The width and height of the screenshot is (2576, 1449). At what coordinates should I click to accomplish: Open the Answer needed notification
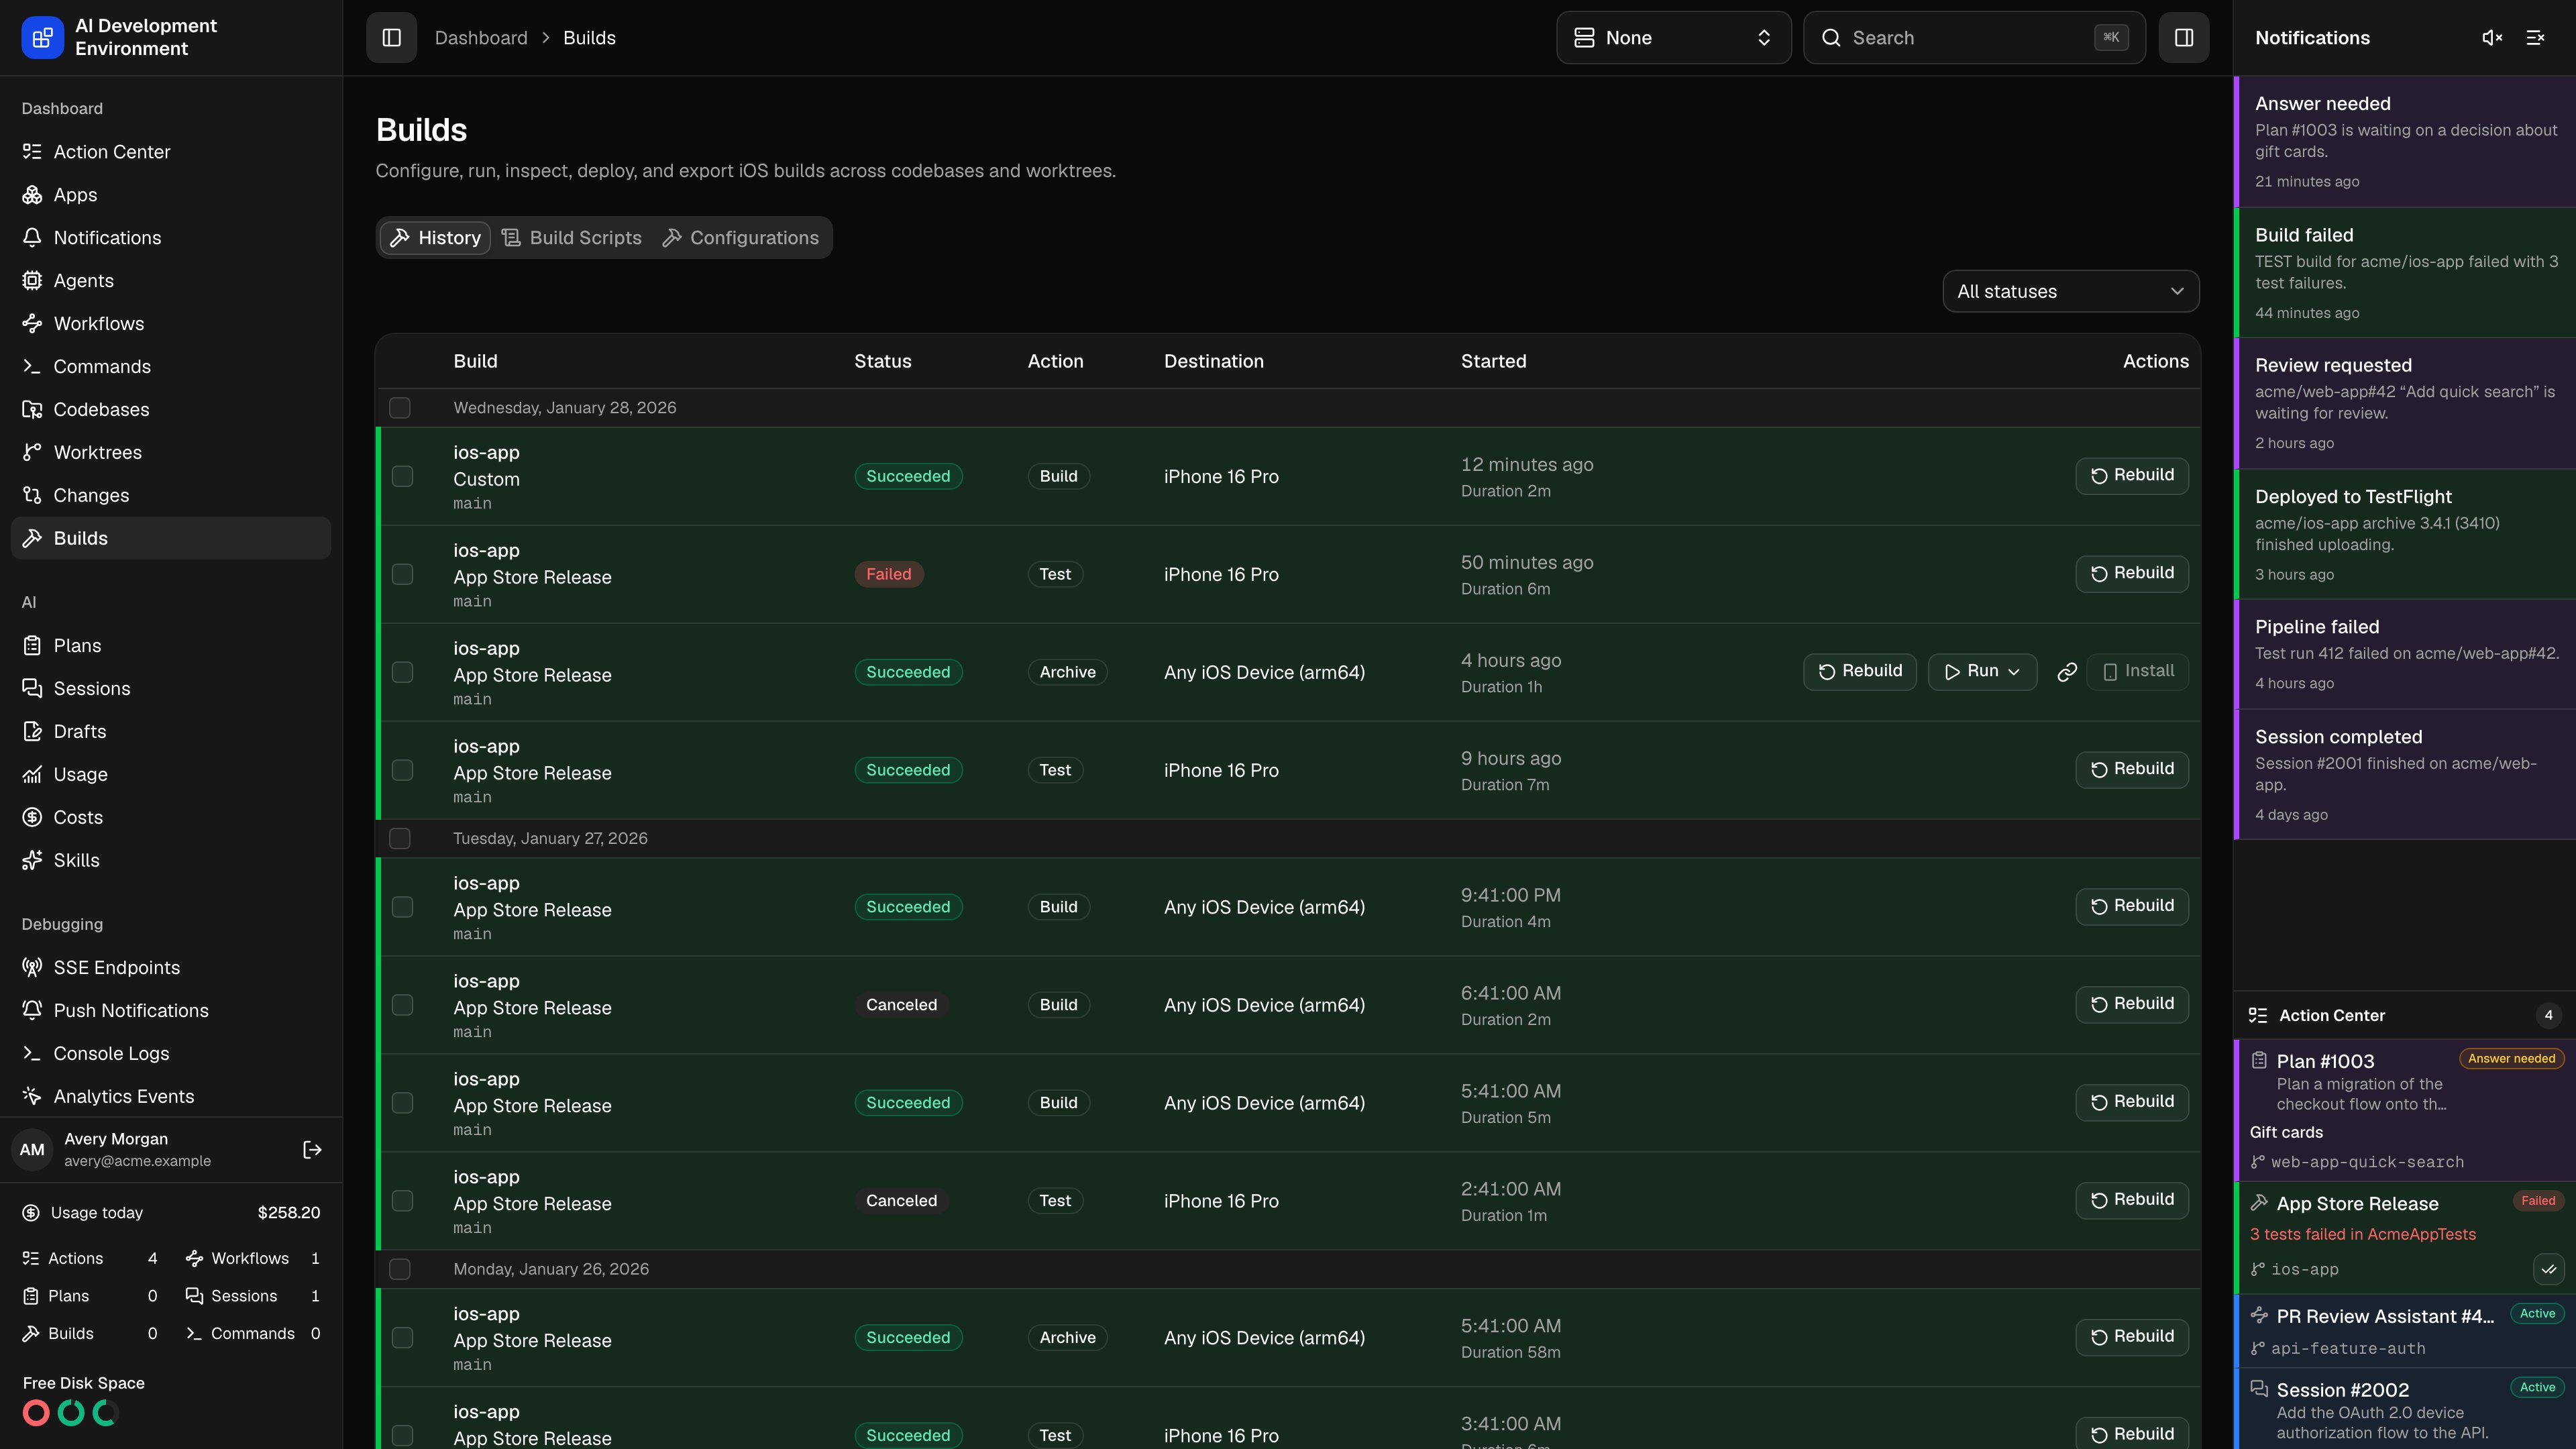tap(2404, 142)
